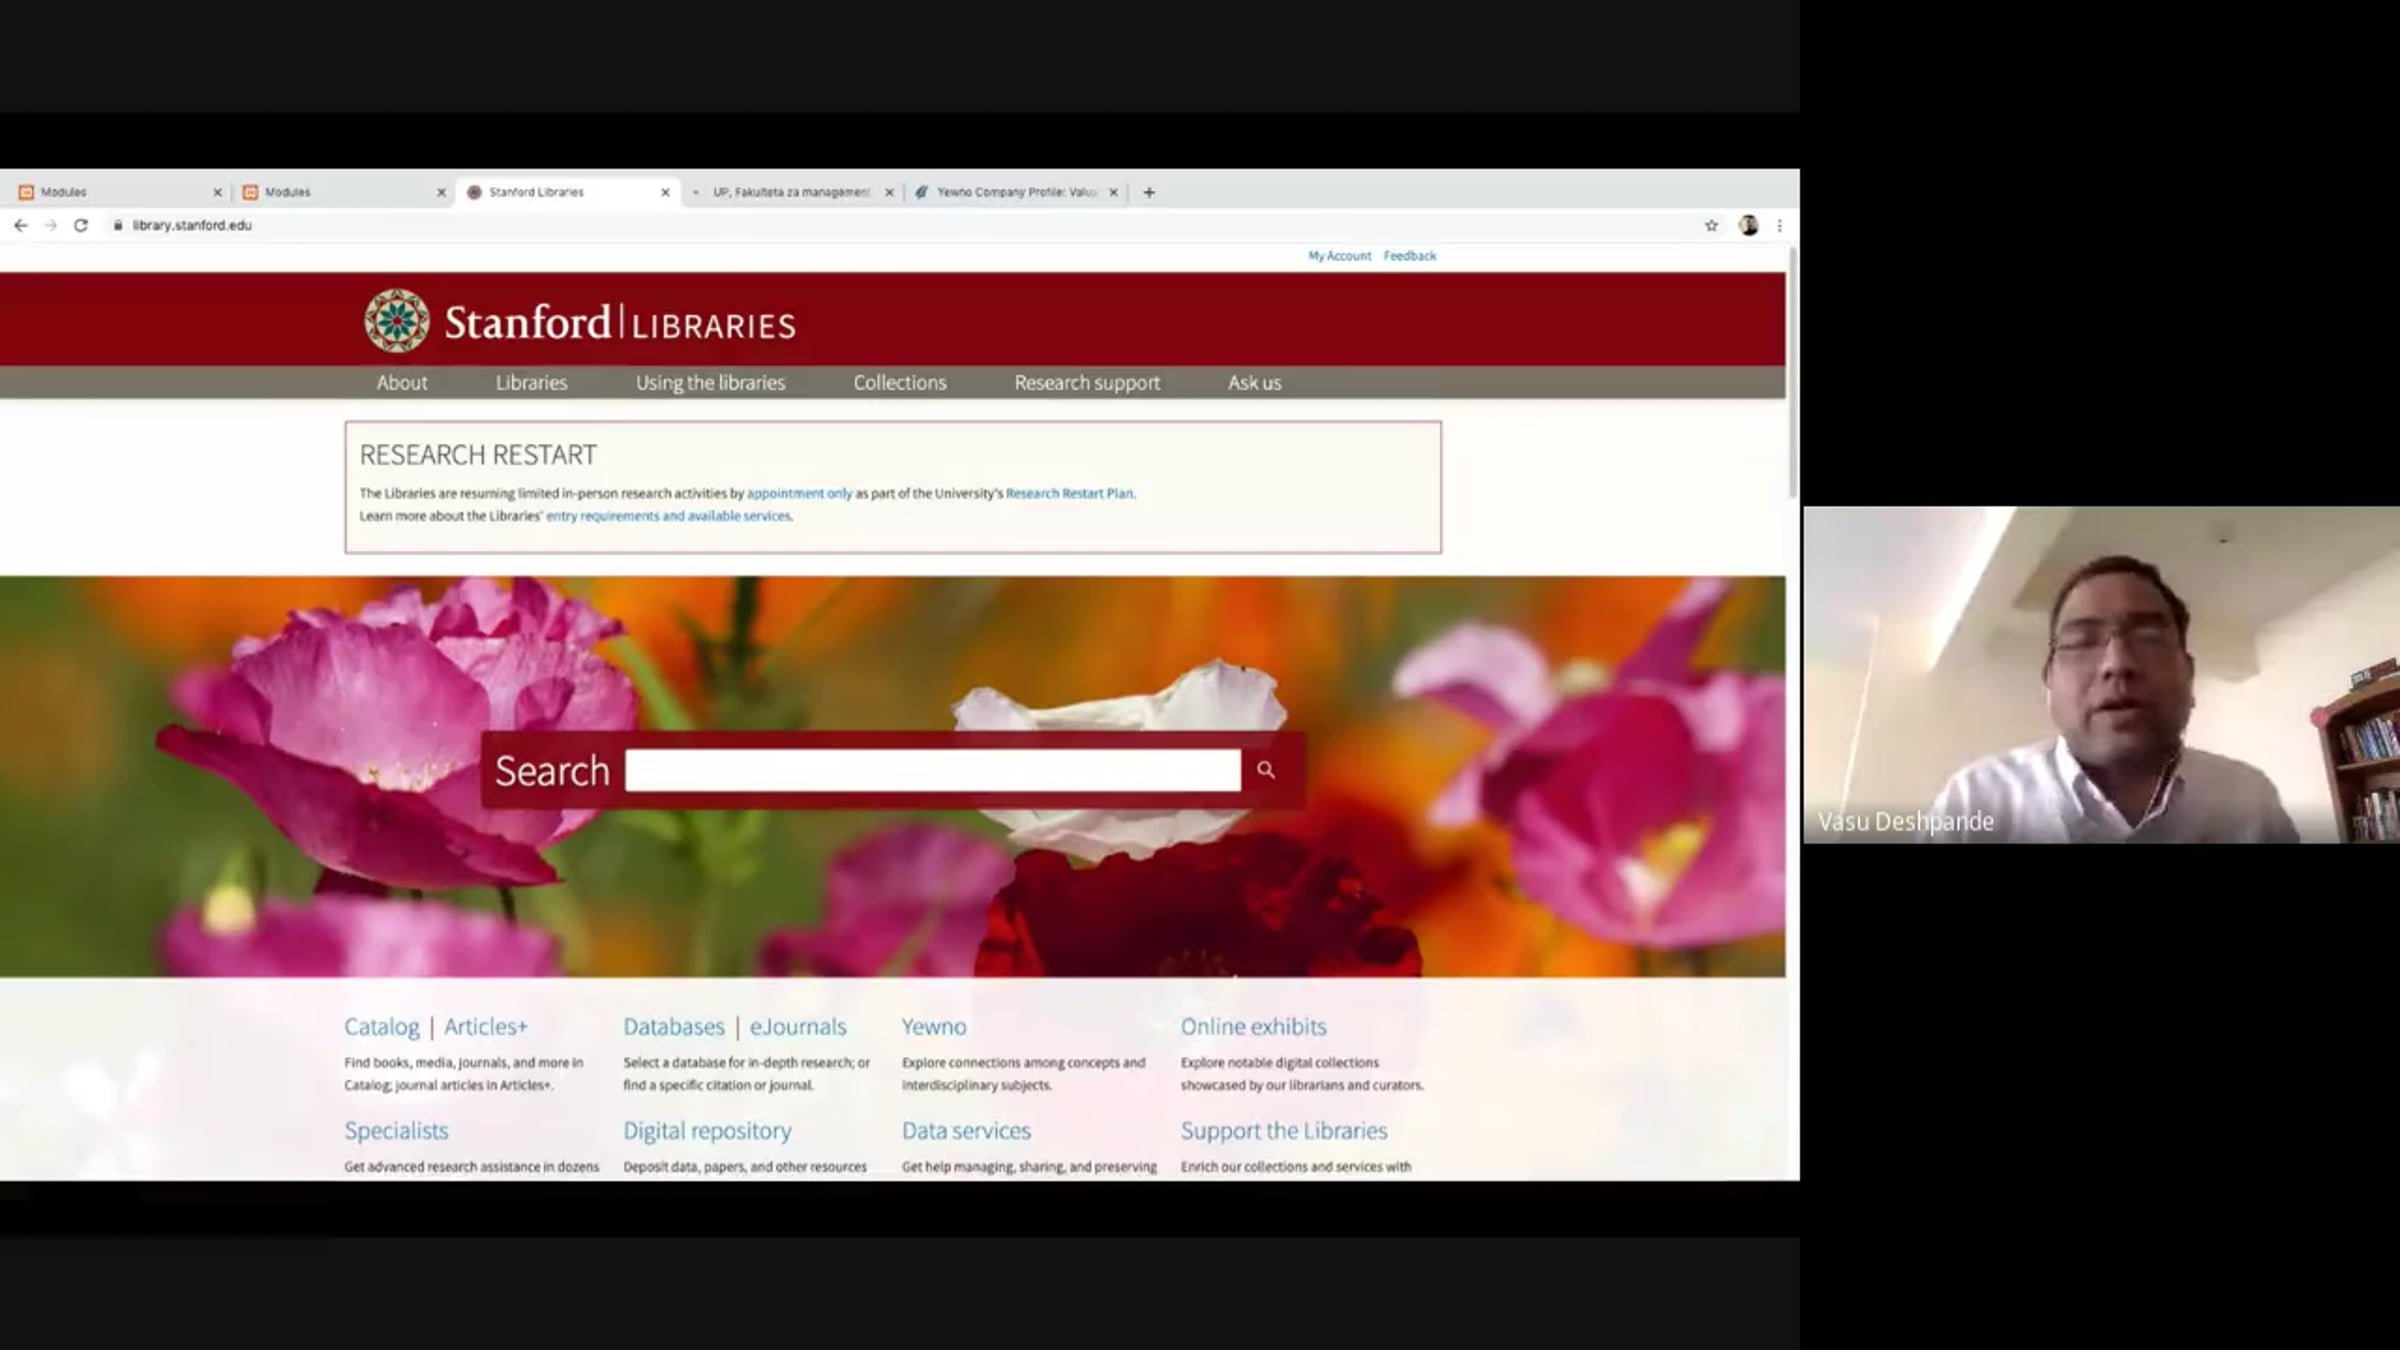The height and width of the screenshot is (1350, 2400).
Task: View site info via lock icon
Action: pyautogui.click(x=118, y=225)
